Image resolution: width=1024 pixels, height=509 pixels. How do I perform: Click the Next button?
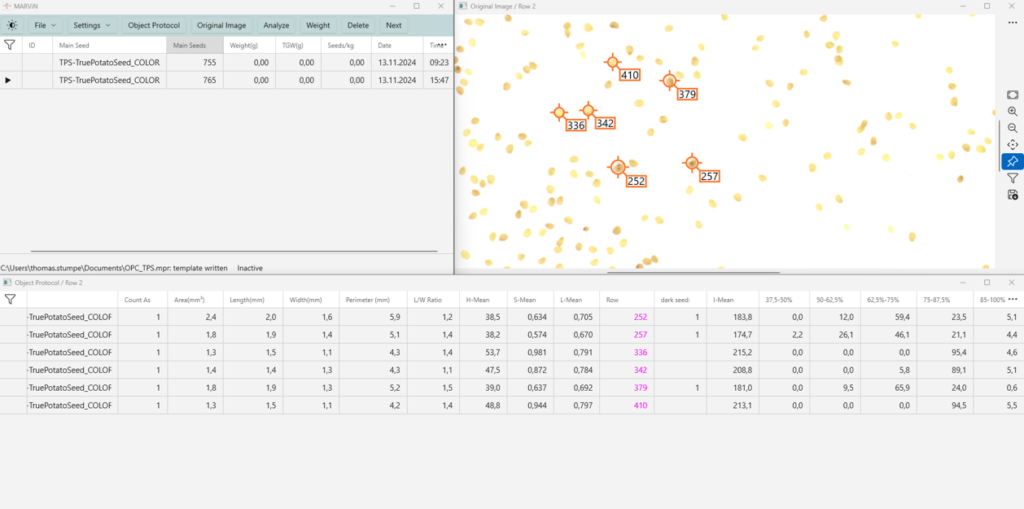pos(394,25)
